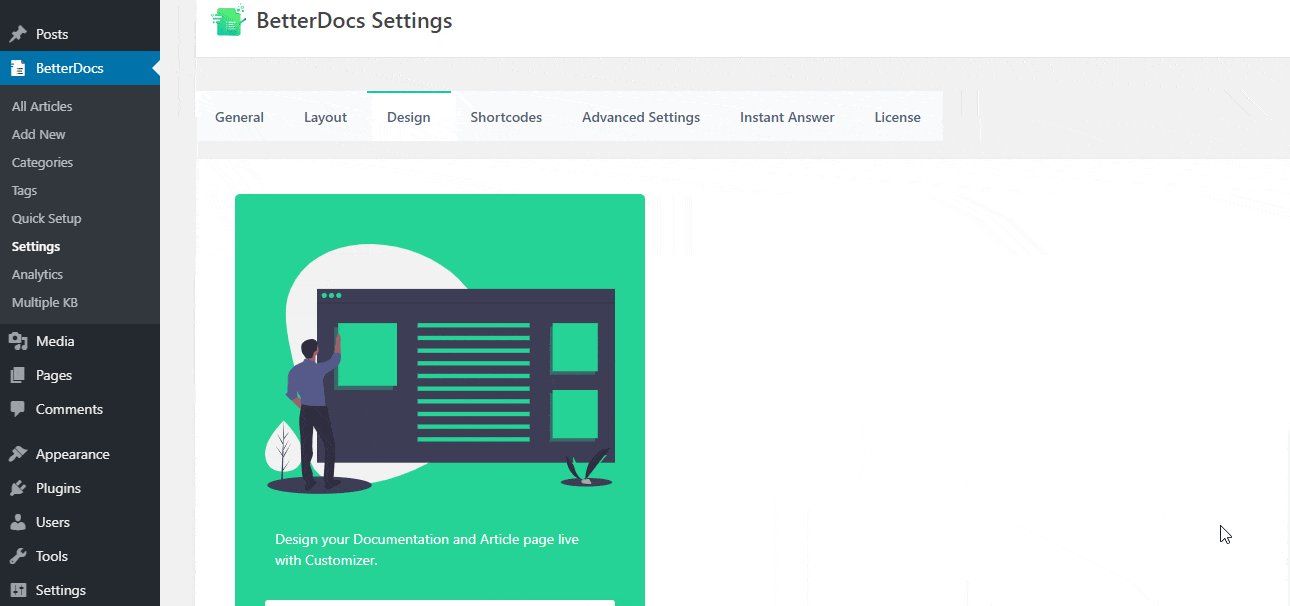Click the Appearance paintbrush icon
This screenshot has height=606, width=1290.
click(x=17, y=453)
